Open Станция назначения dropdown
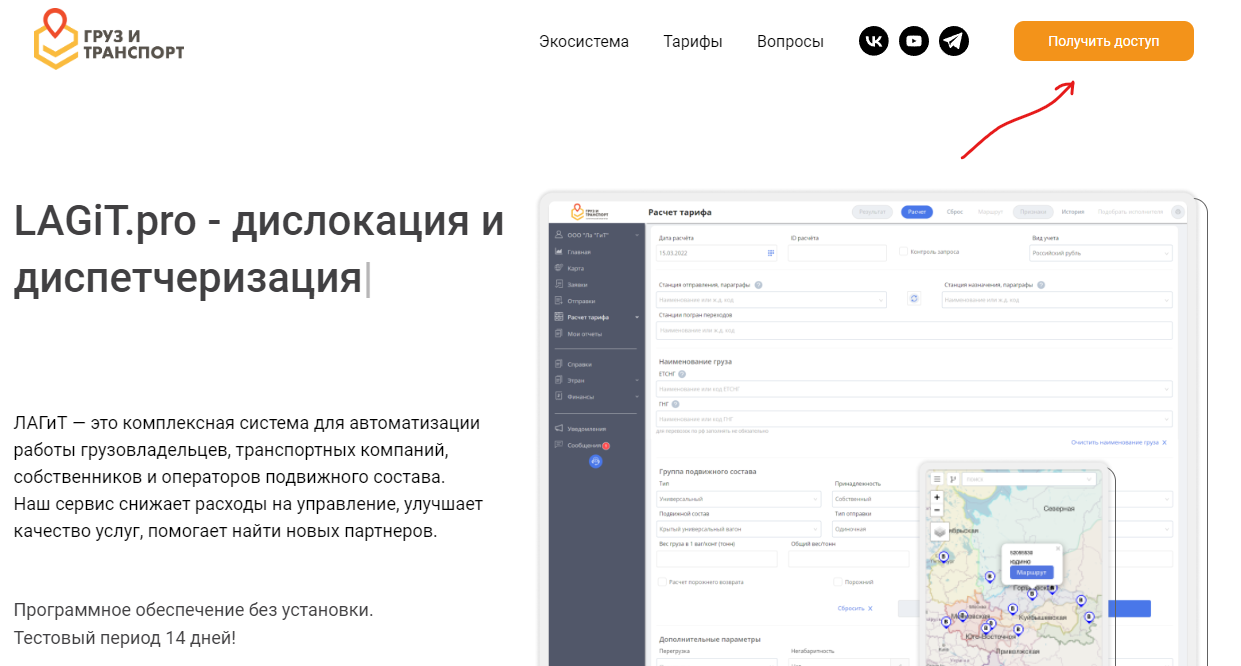The image size is (1241, 666). [1057, 299]
